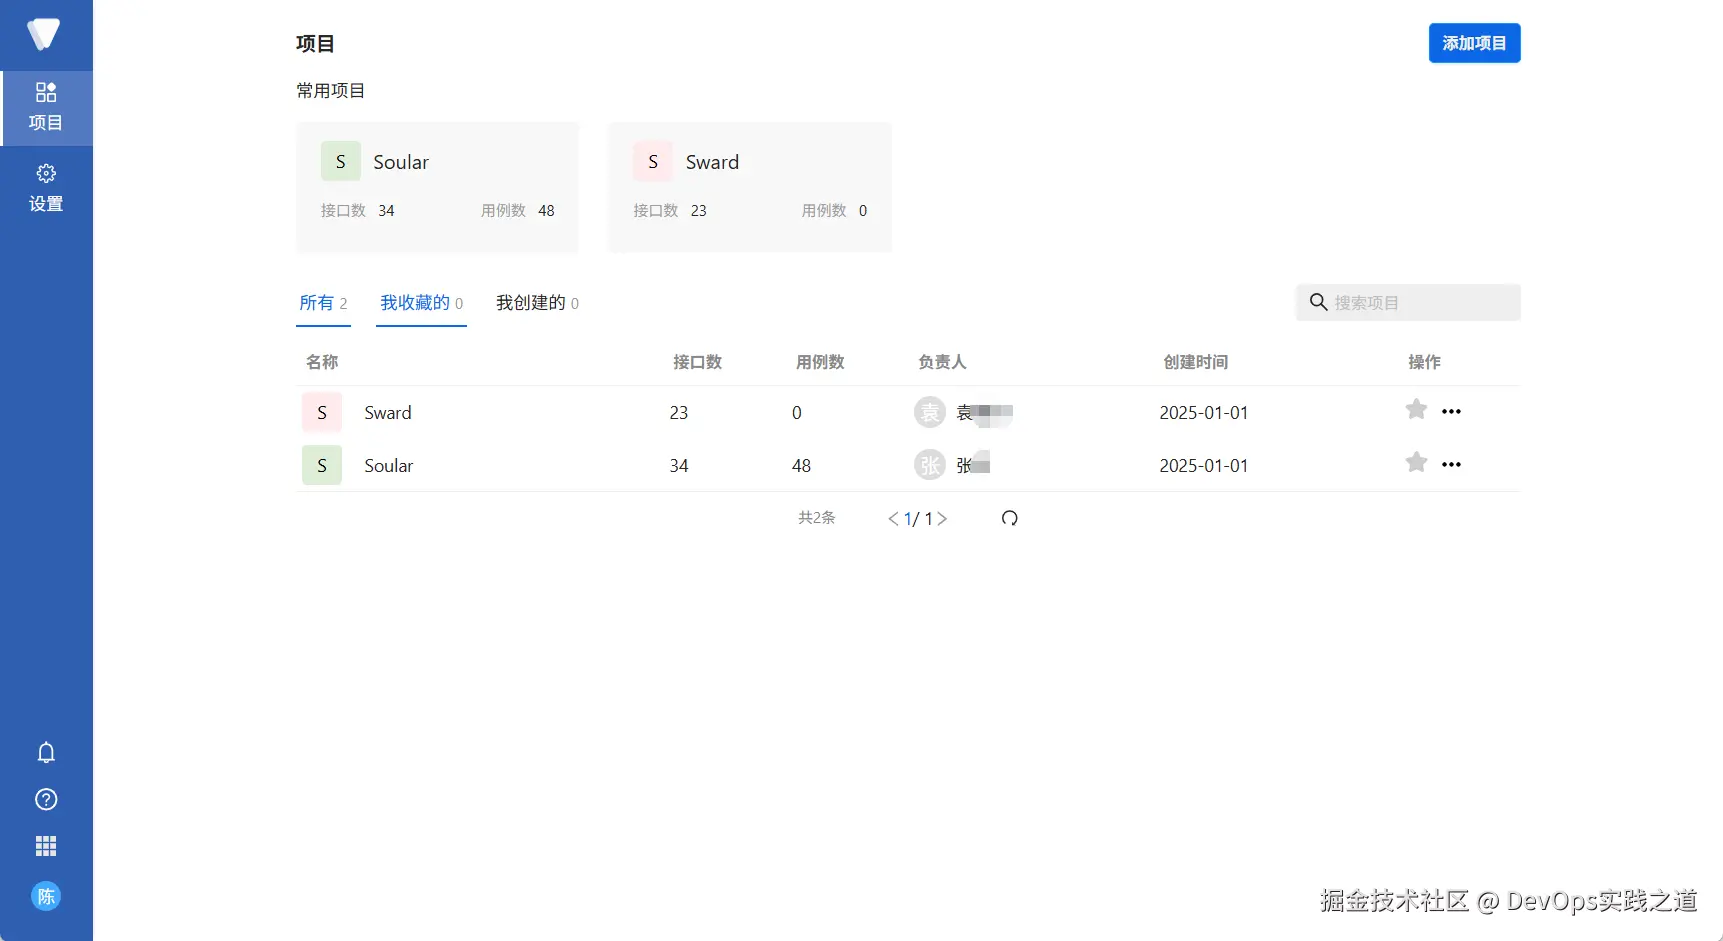The image size is (1723, 941).
Task: Click the 添加项目 button
Action: click(1475, 43)
